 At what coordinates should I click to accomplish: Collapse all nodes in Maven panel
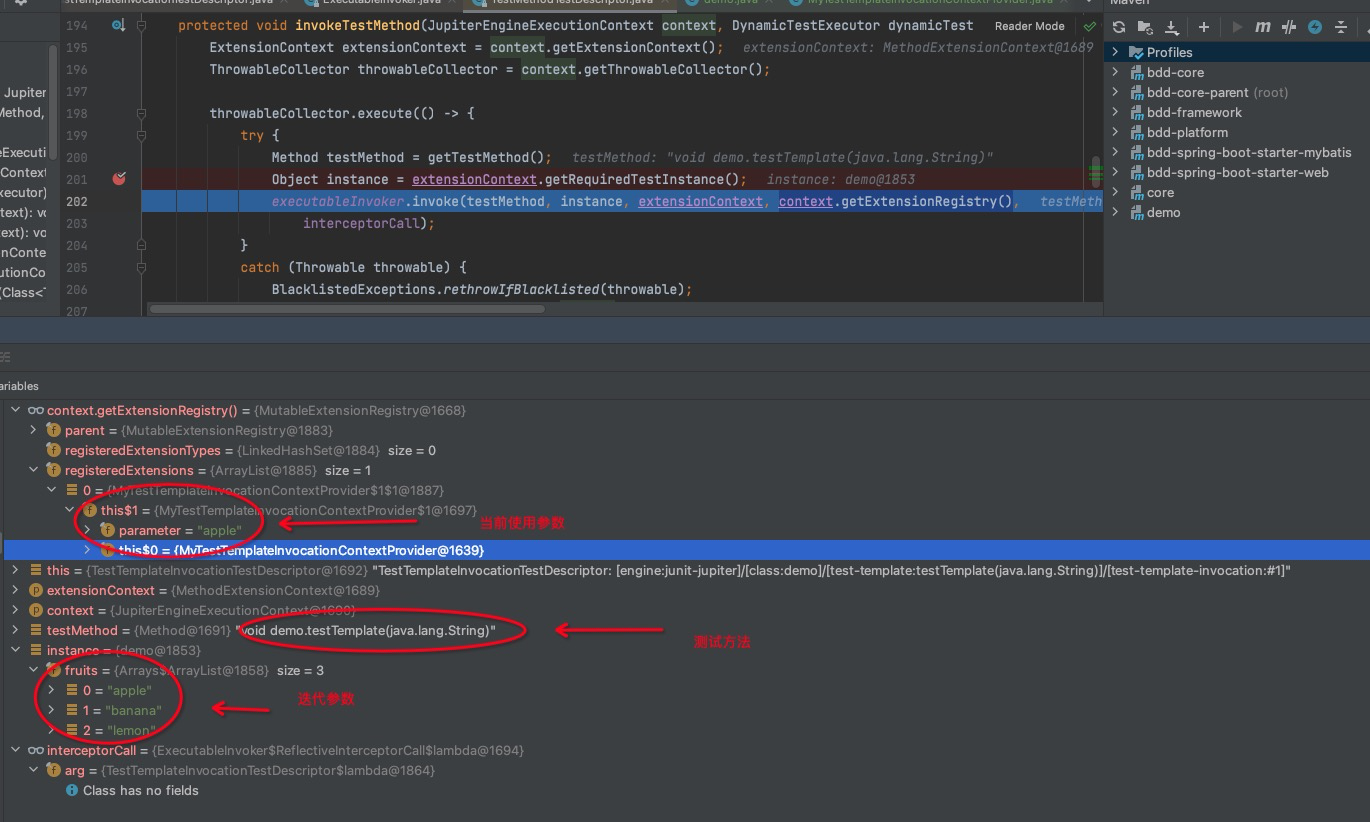[1342, 27]
